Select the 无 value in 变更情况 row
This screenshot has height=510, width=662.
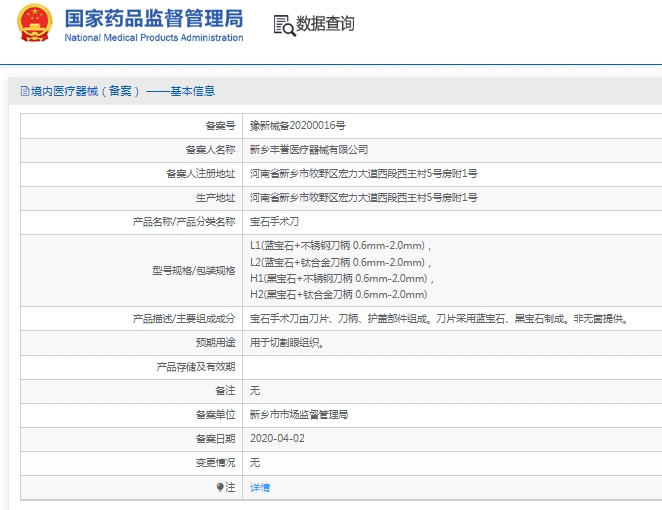pos(255,463)
